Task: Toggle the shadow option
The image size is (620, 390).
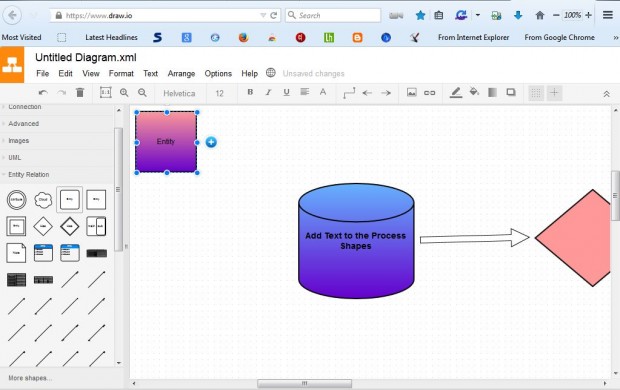Action: pyautogui.click(x=511, y=92)
